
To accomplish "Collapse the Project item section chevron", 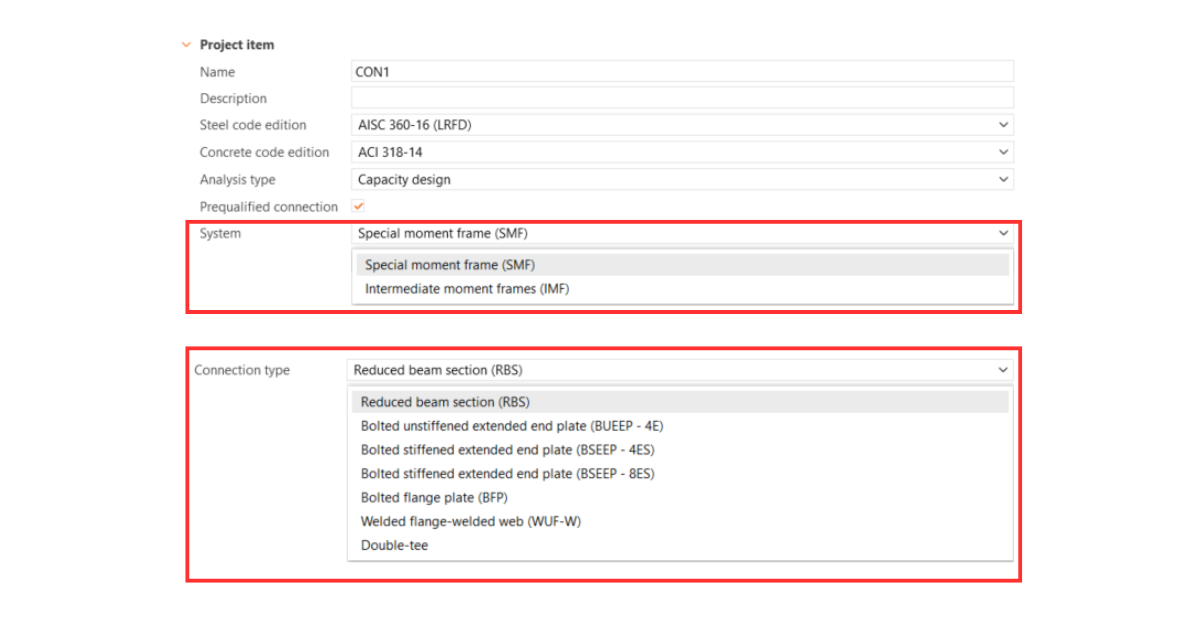I will (186, 44).
